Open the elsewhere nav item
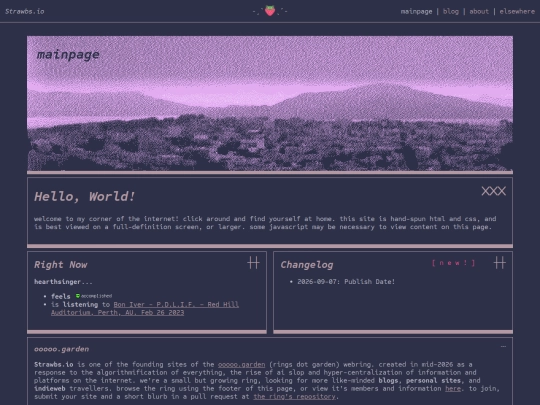The image size is (540, 405). [x=517, y=11]
